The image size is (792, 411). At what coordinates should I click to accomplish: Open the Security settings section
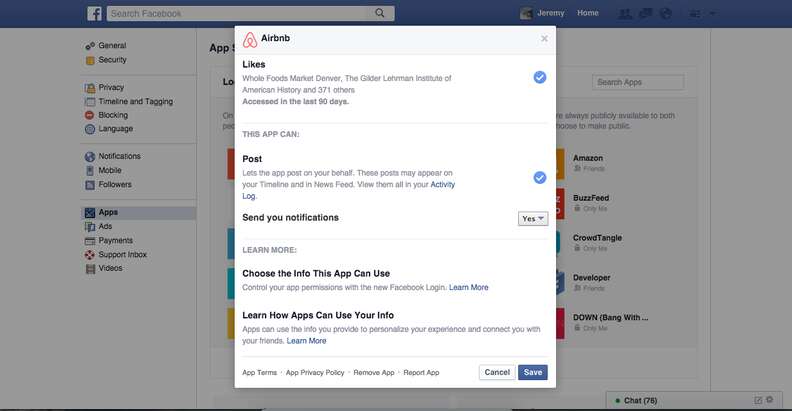click(x=112, y=60)
